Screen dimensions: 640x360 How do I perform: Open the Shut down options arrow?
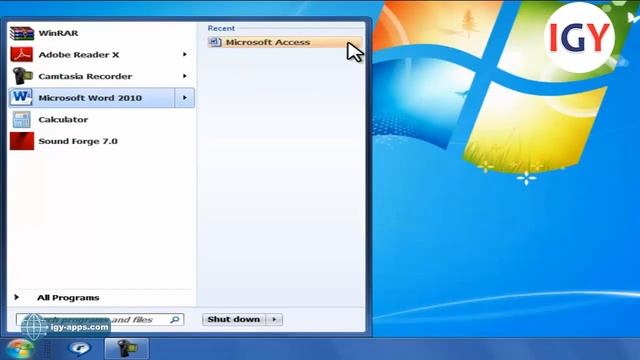(x=274, y=320)
